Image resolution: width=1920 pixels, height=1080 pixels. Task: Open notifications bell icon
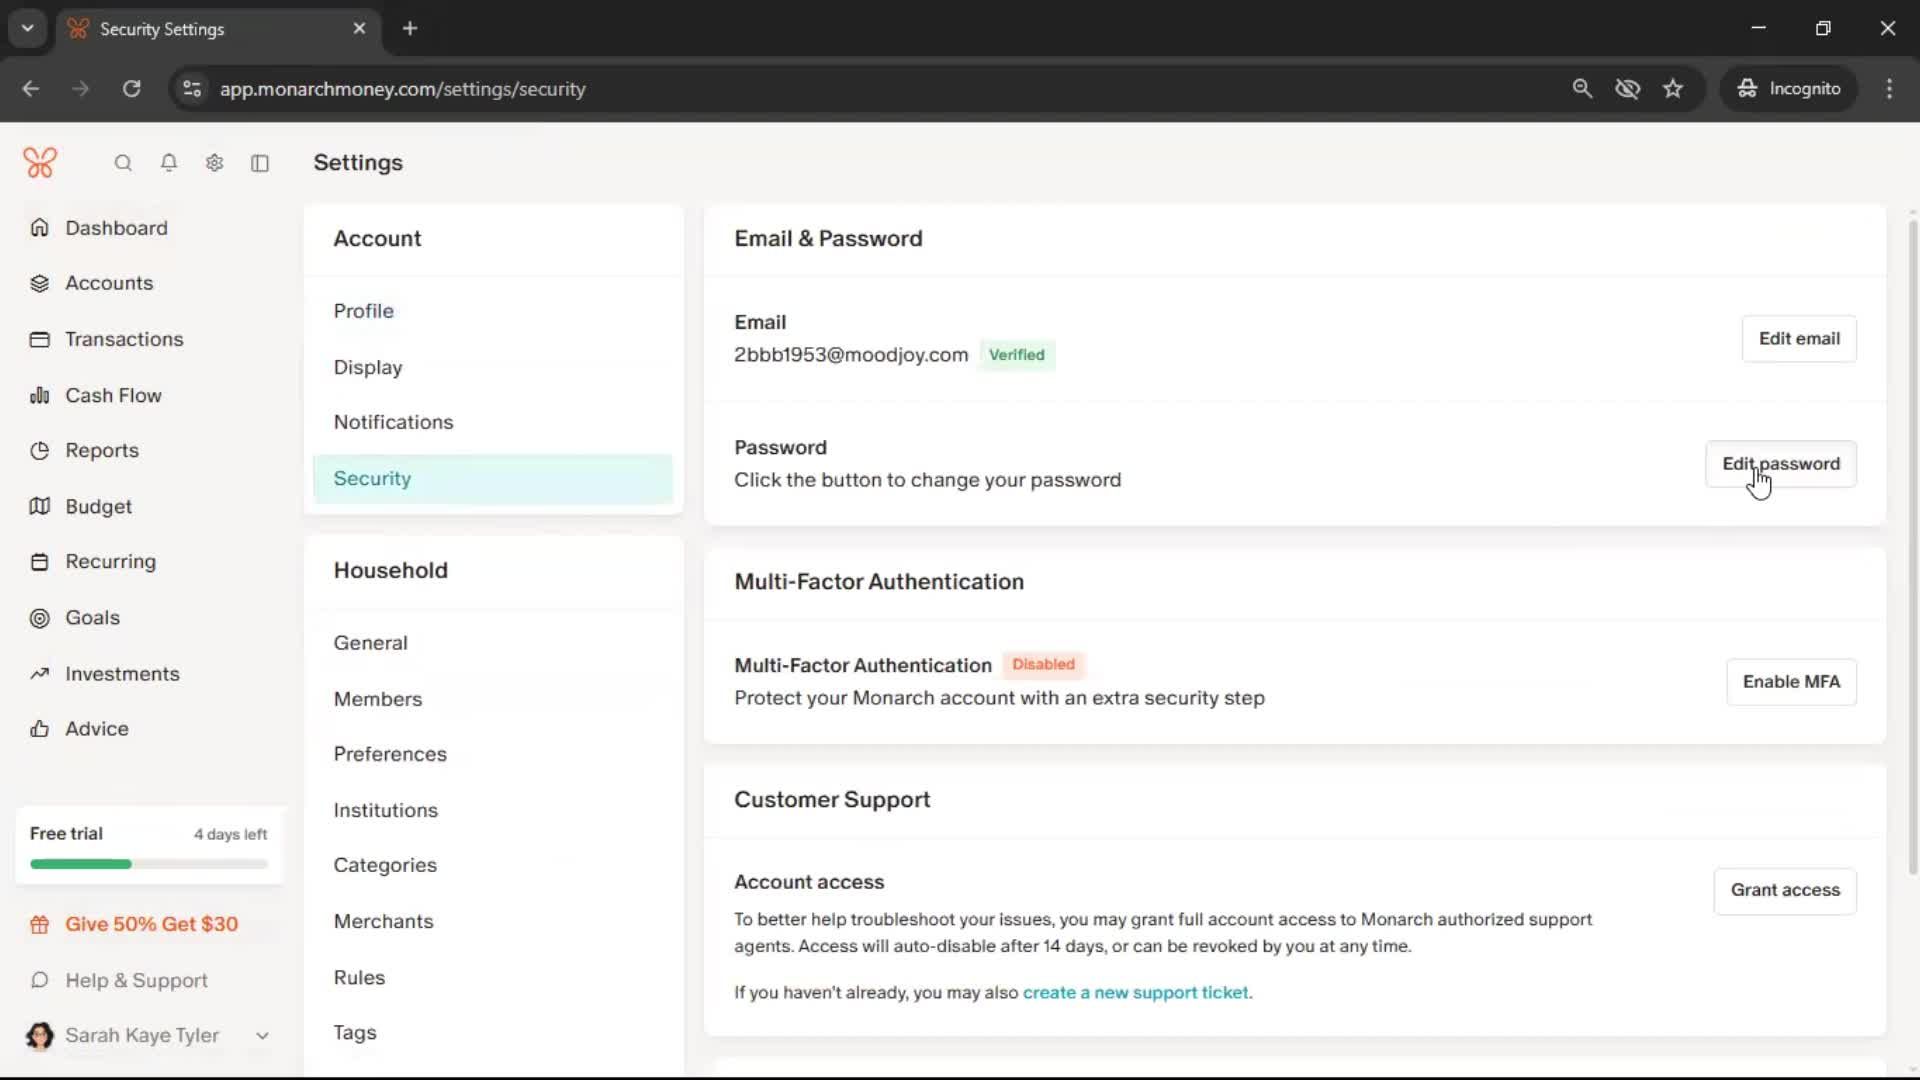pos(169,163)
